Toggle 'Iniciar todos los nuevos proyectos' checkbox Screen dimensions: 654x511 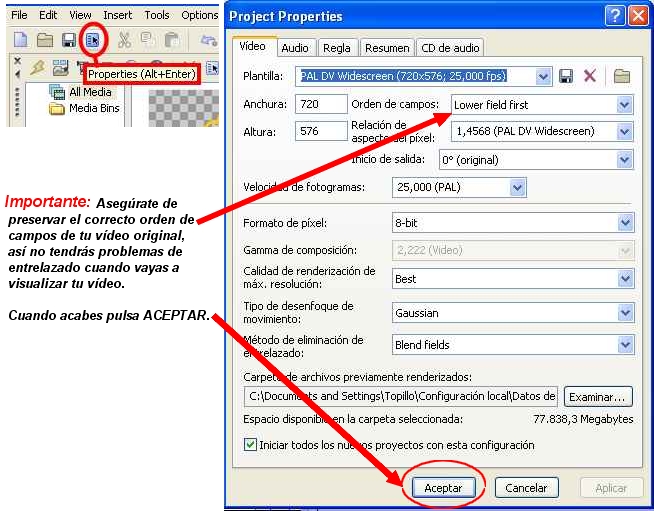click(x=250, y=444)
